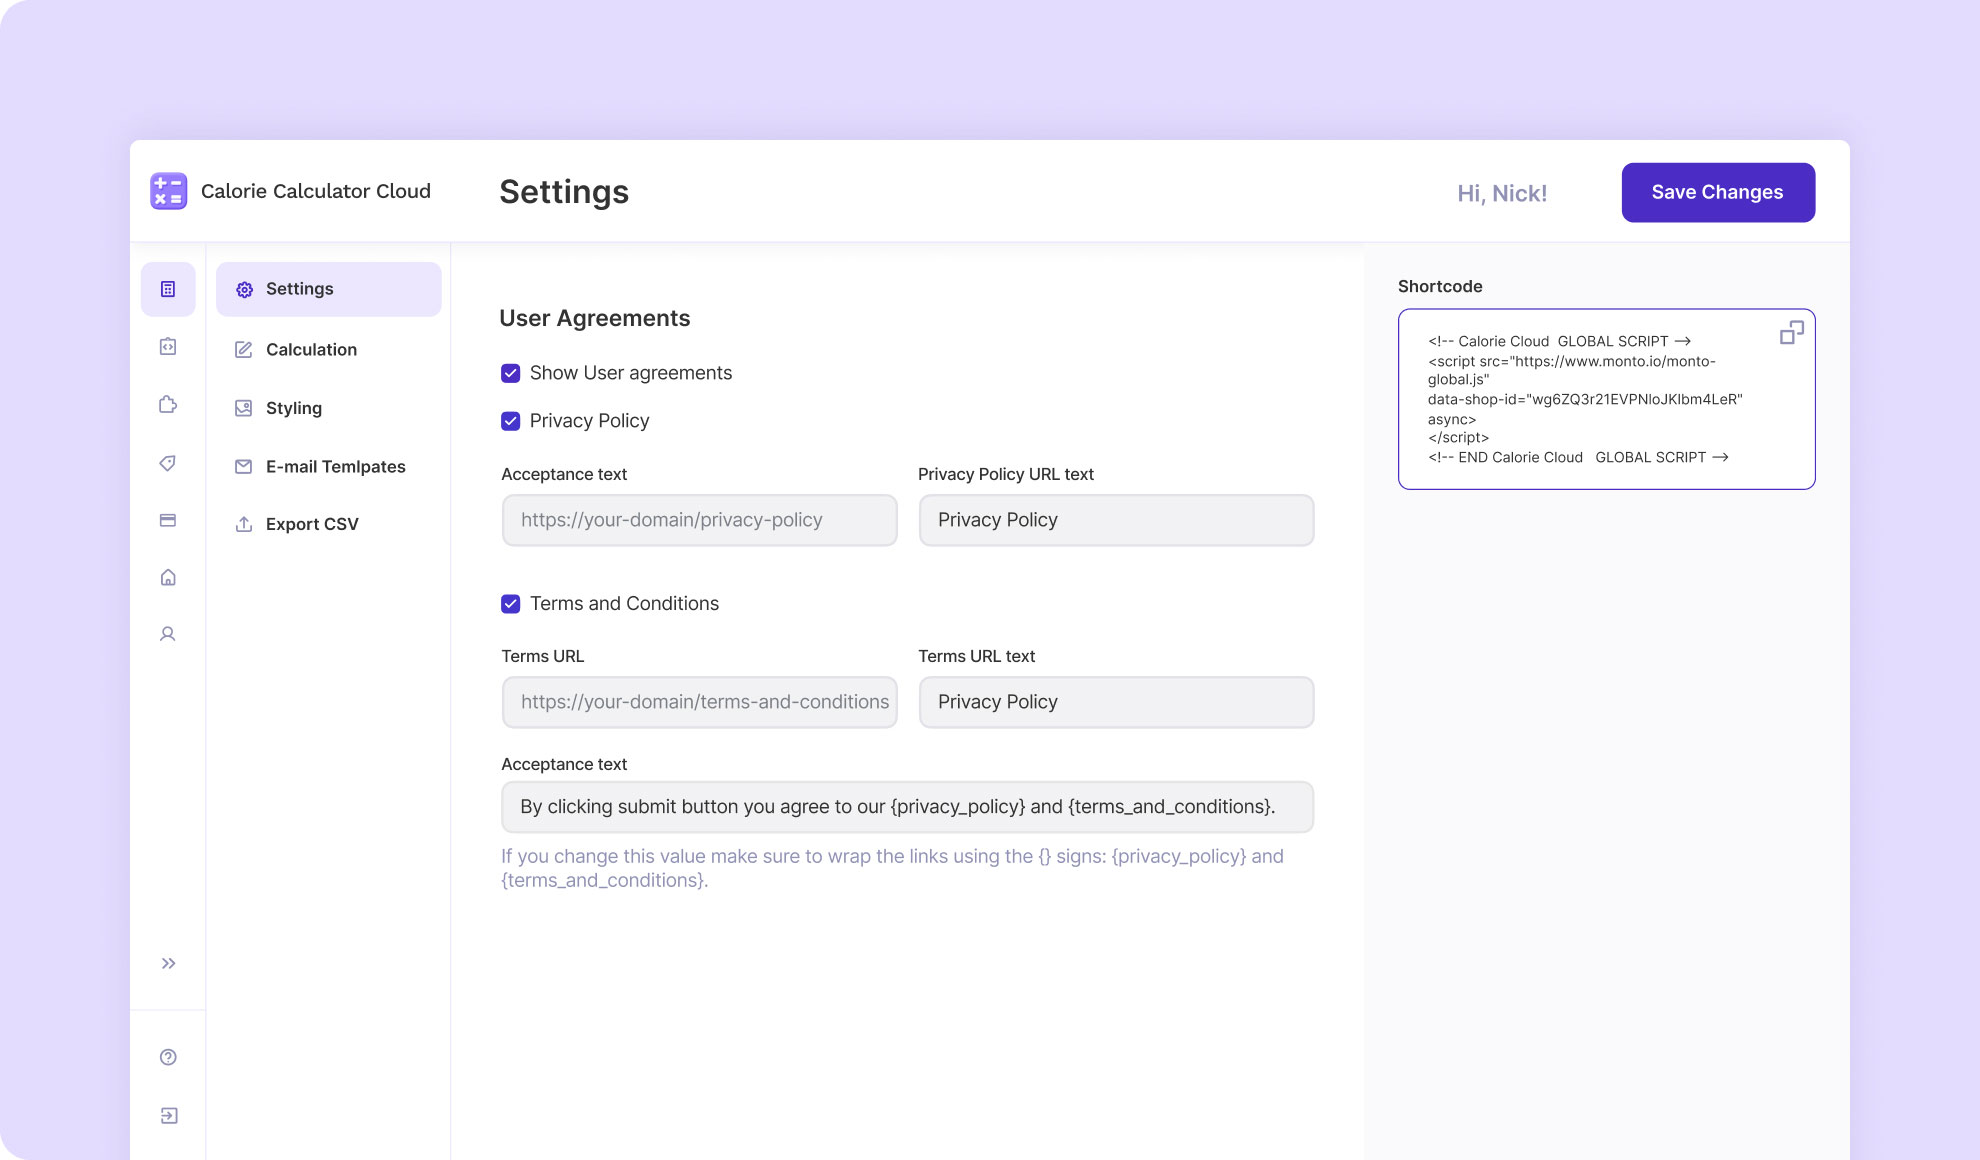Click the dashboard/grid icon in sidebar
The image size is (1980, 1160).
(x=167, y=289)
